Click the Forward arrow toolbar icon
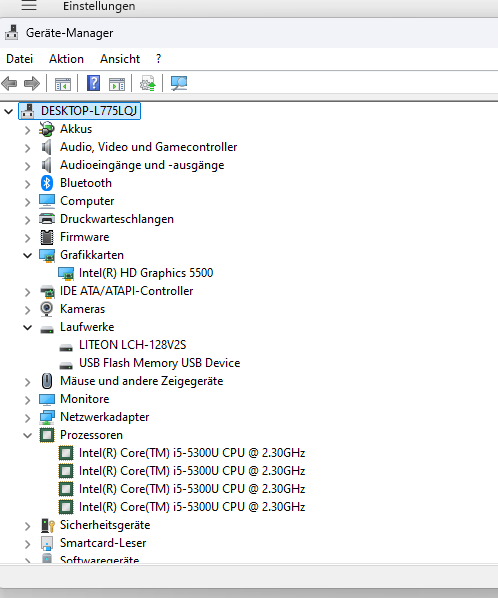Screen dimensions: 498x598 pyautogui.click(x=32, y=83)
